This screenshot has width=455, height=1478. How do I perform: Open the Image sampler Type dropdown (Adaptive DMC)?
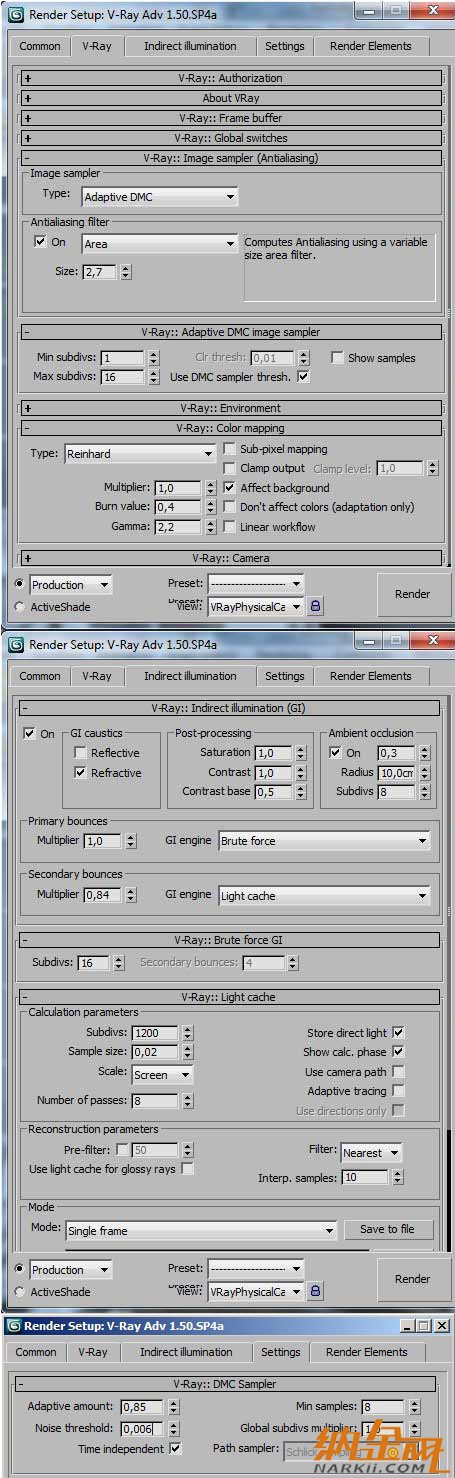(x=159, y=197)
